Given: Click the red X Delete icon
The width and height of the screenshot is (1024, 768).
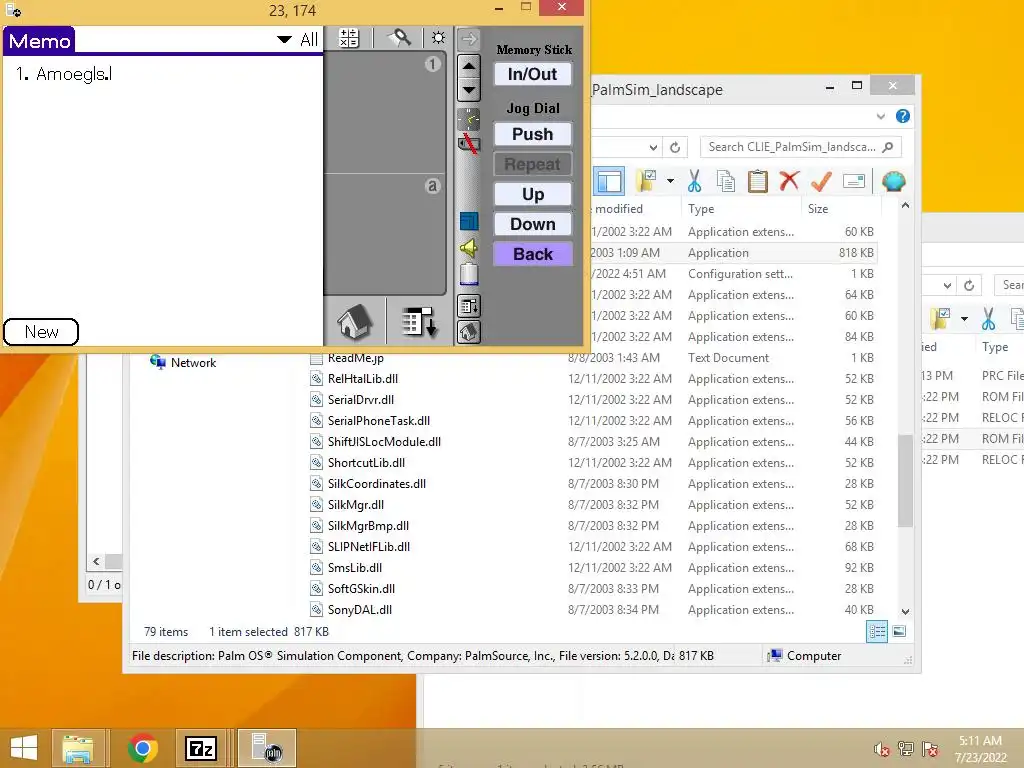Looking at the screenshot, I should tap(789, 180).
